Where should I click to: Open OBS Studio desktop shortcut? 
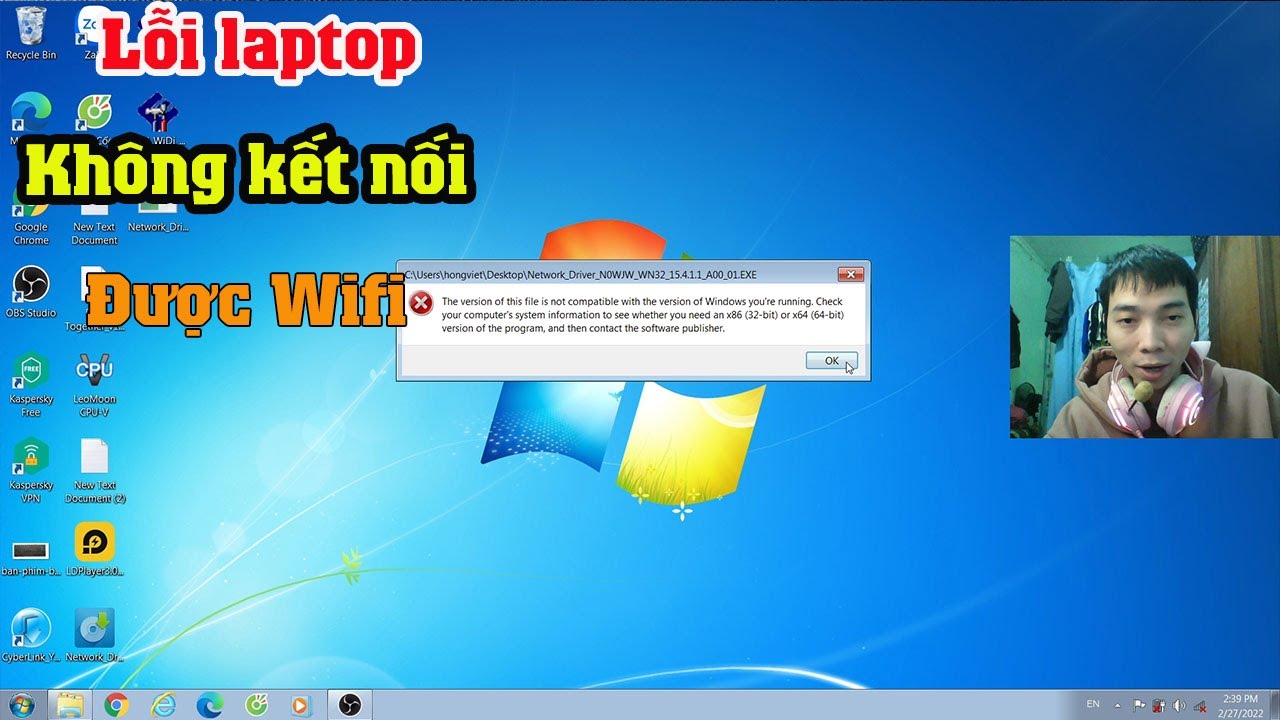30,288
